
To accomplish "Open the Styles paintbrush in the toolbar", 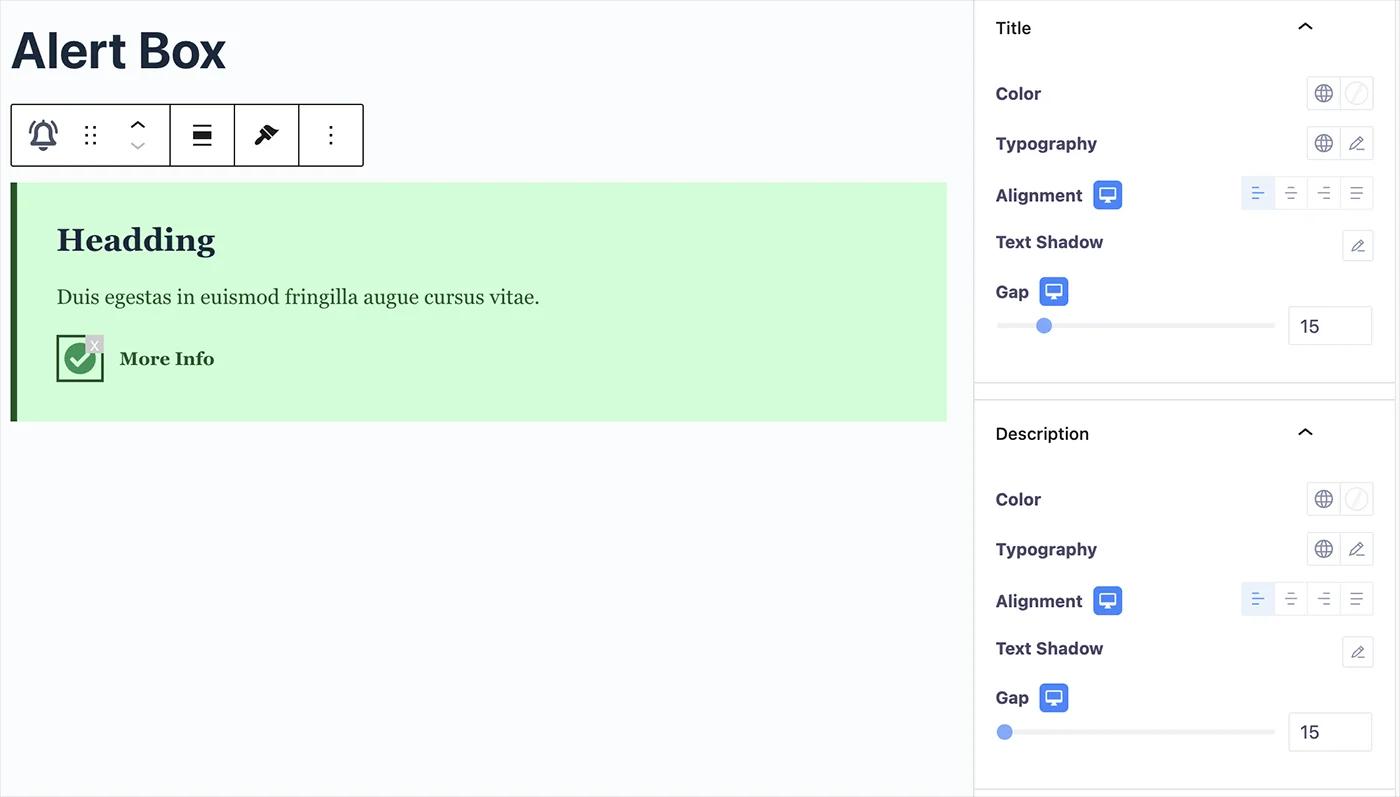I will tap(266, 134).
